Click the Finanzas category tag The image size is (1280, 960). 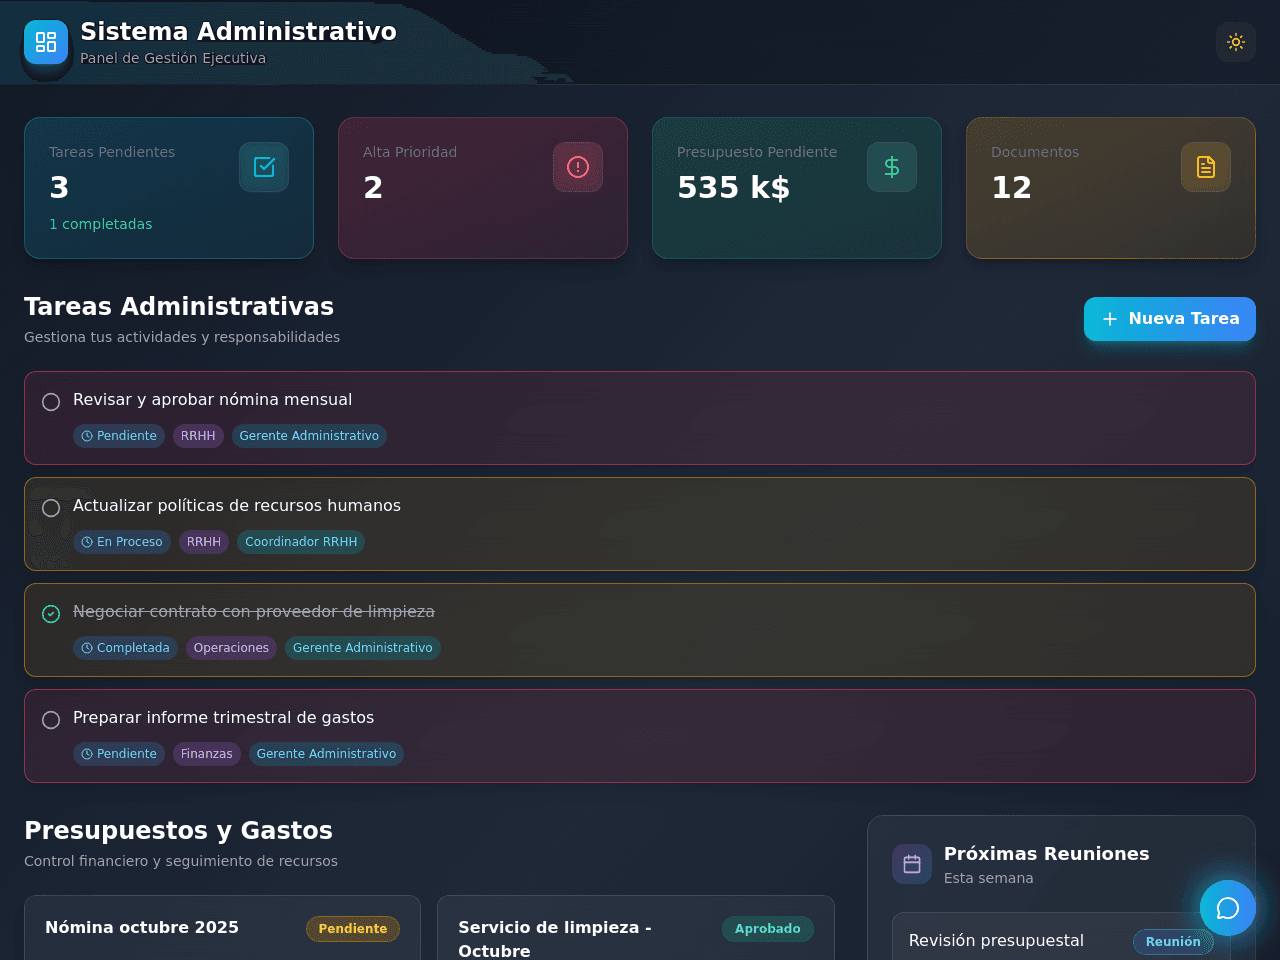point(207,754)
